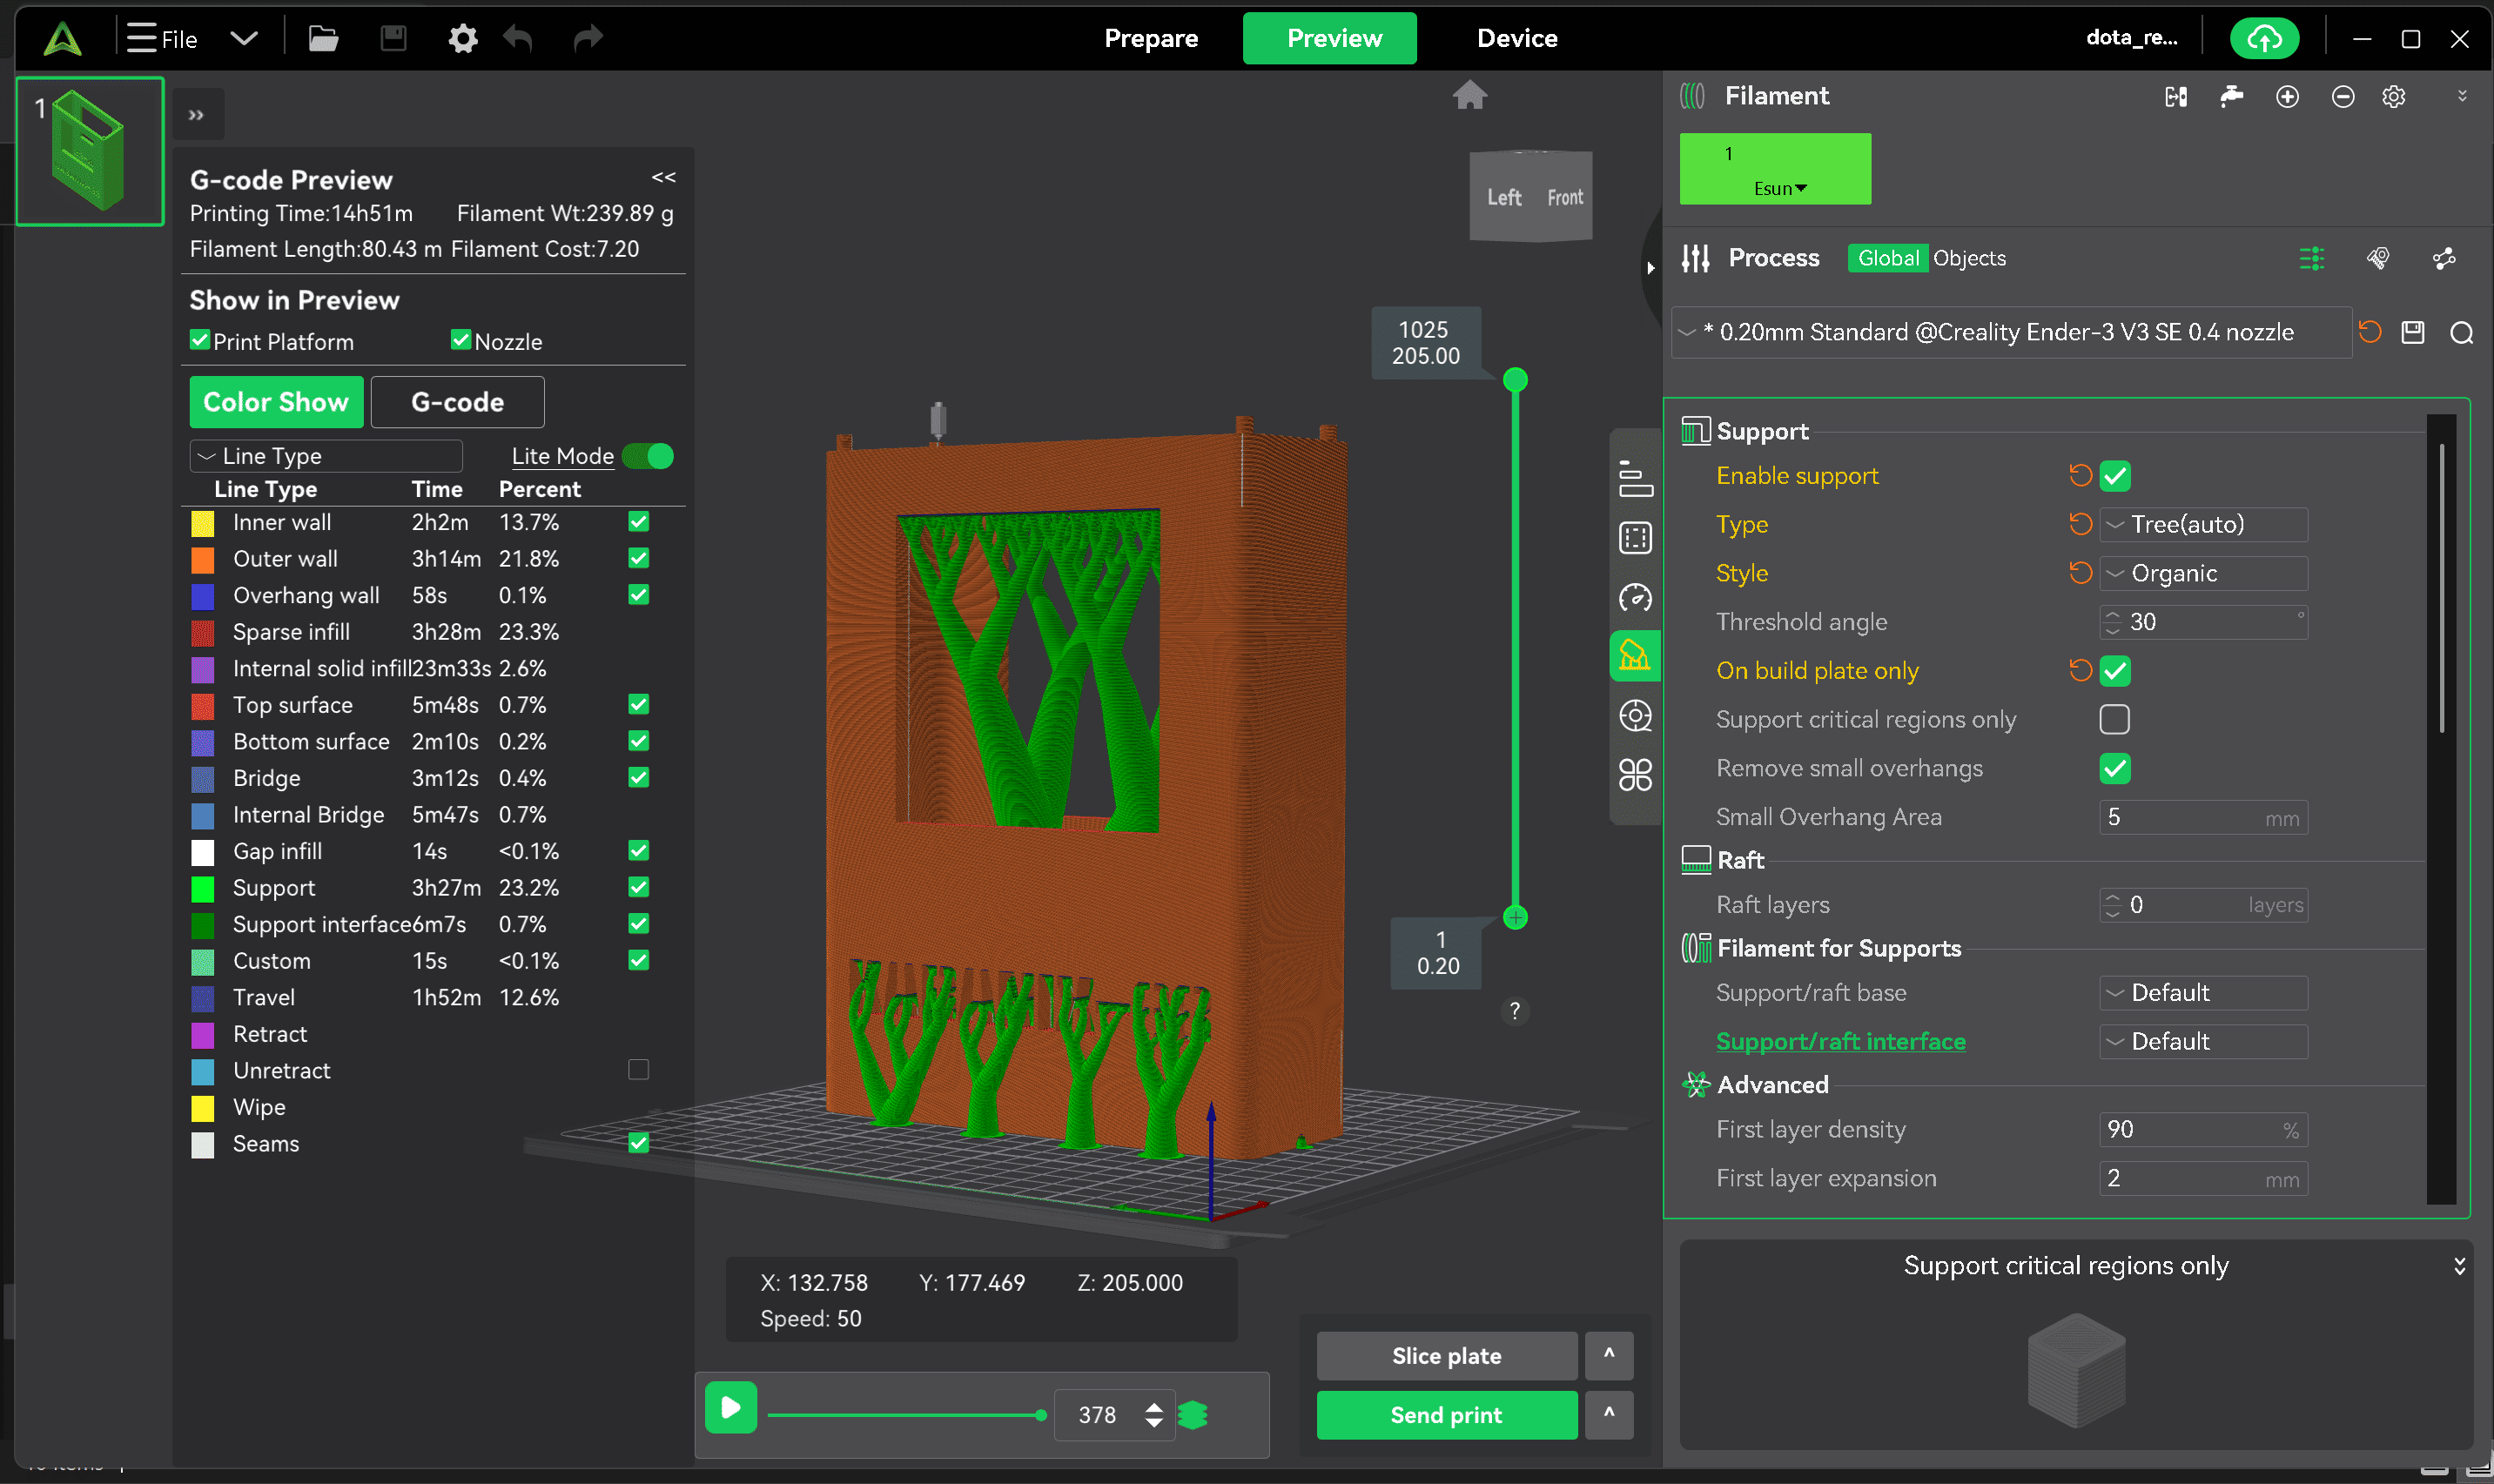
Task: Open the Others settings side tab icon
Action: click(1635, 774)
